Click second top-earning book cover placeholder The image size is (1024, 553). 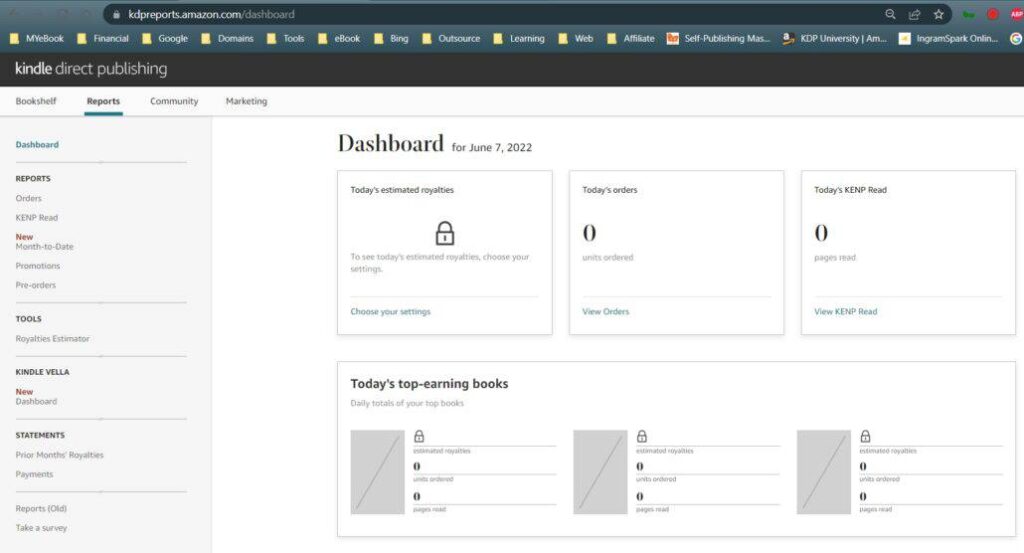(x=600, y=472)
